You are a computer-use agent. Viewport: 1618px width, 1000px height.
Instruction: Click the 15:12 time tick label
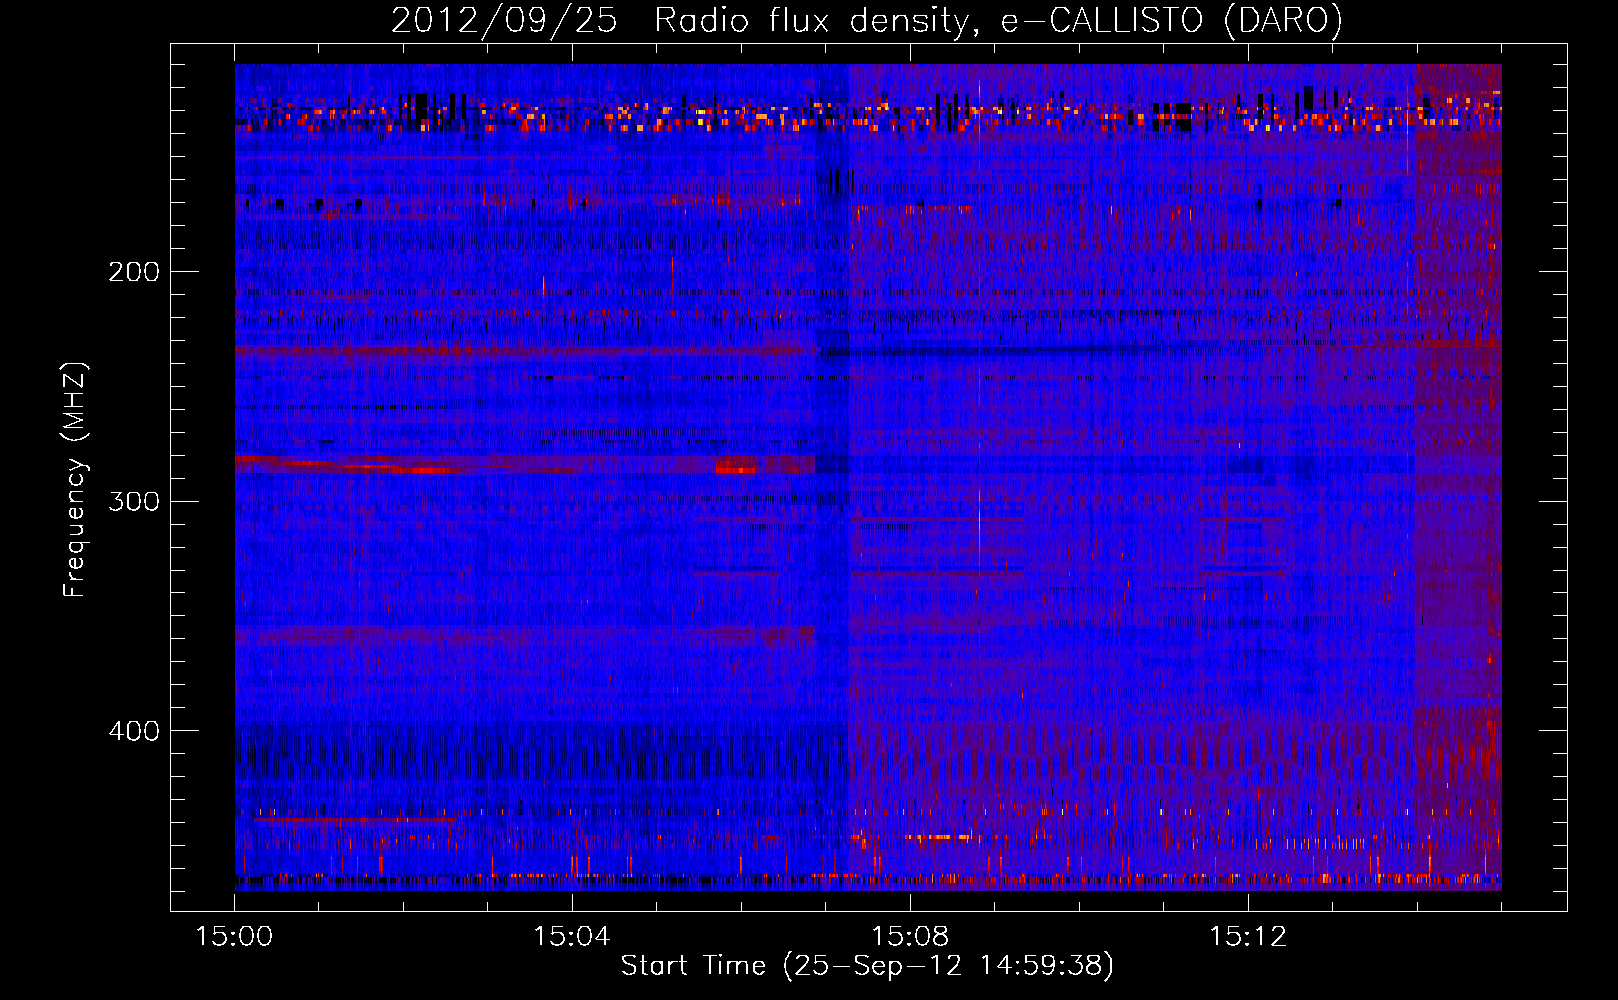coord(1247,937)
